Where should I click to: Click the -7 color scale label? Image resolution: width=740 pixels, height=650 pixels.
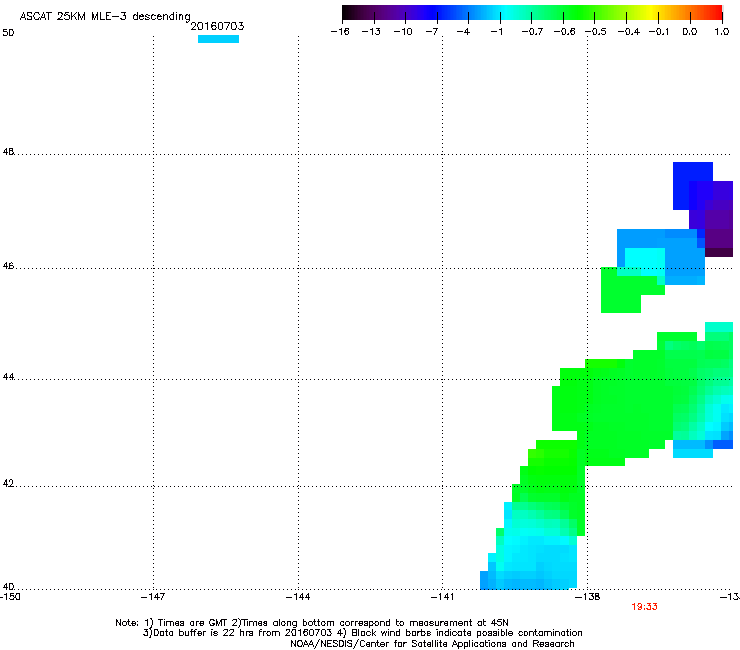click(x=431, y=32)
